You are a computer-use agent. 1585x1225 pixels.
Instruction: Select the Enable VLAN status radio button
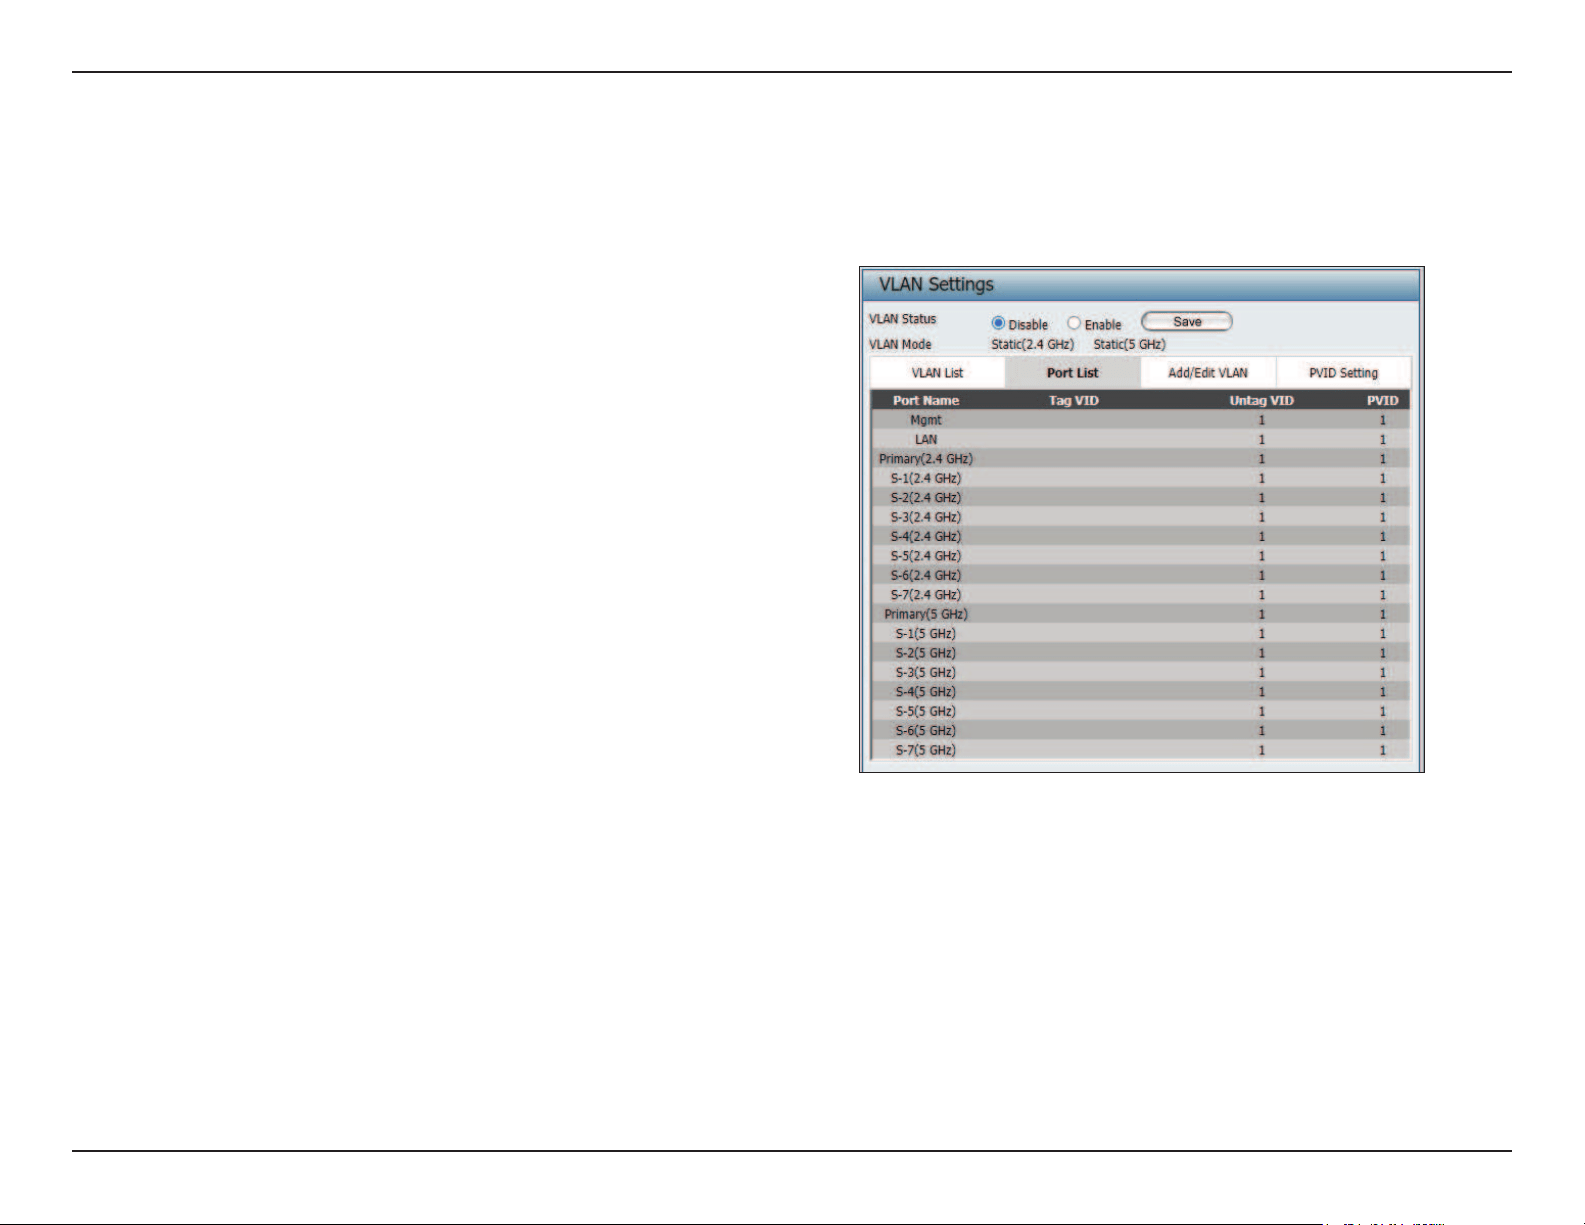pos(1074,323)
